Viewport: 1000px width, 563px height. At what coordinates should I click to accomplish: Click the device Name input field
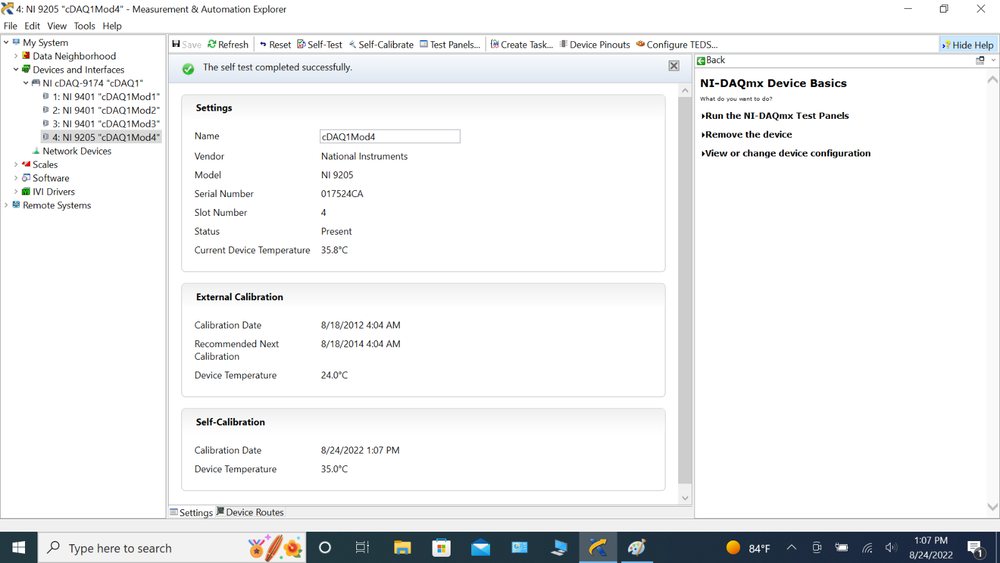tap(389, 137)
